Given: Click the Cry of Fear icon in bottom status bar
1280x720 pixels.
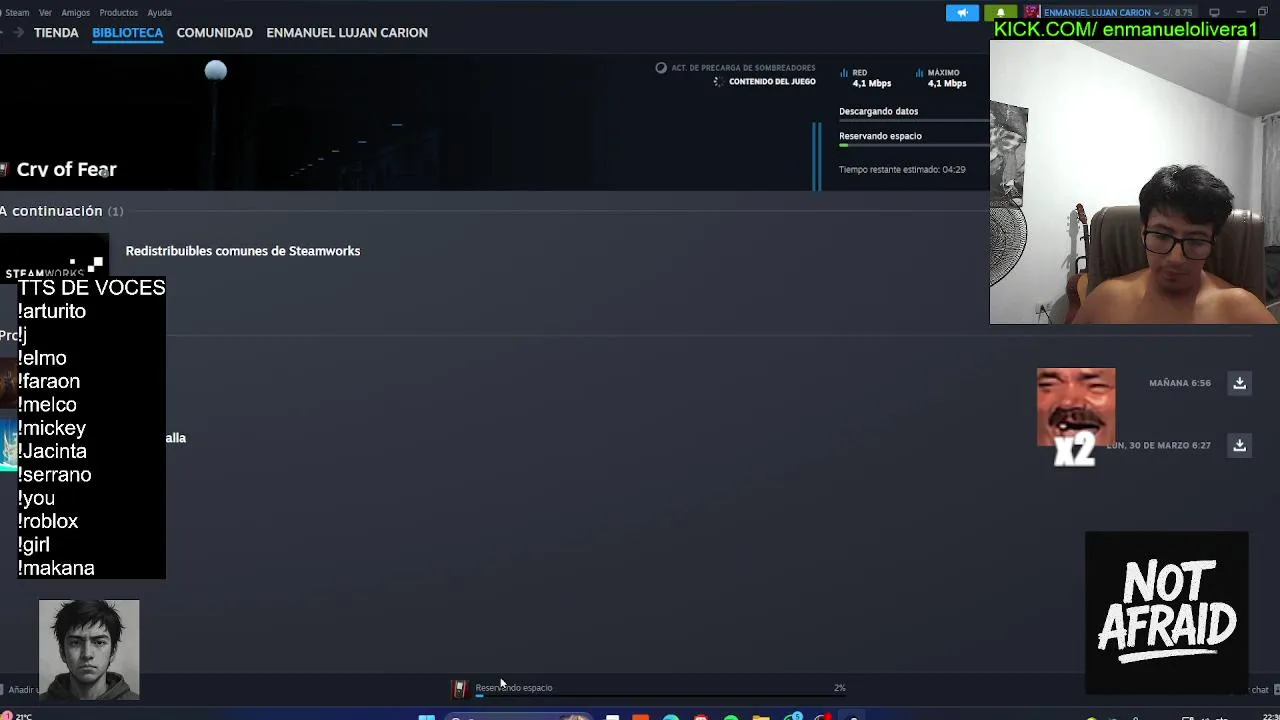Looking at the screenshot, I should 459,688.
